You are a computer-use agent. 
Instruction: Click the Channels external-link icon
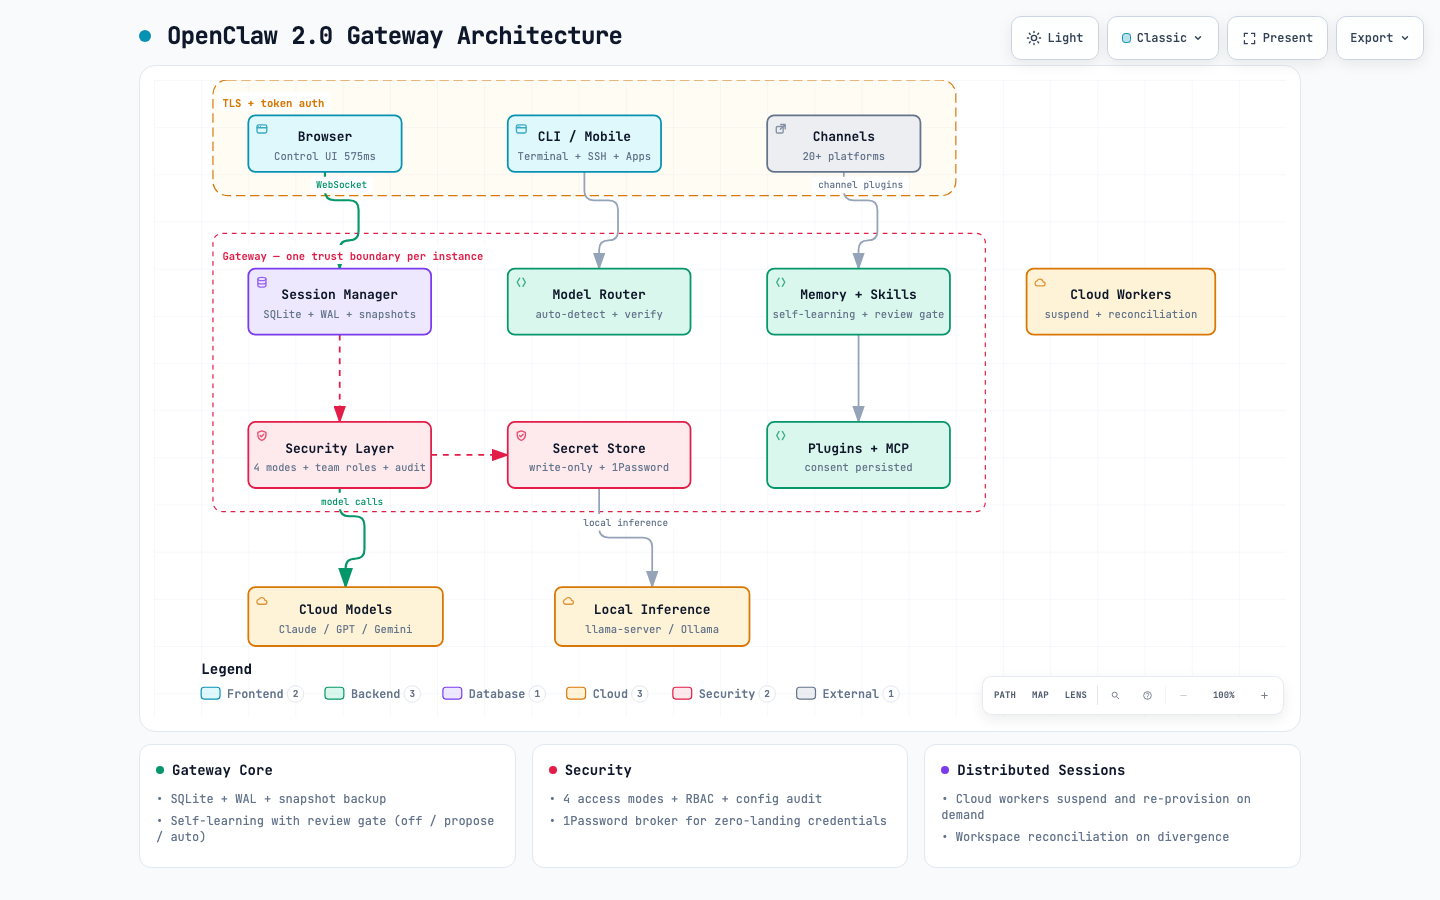(781, 129)
